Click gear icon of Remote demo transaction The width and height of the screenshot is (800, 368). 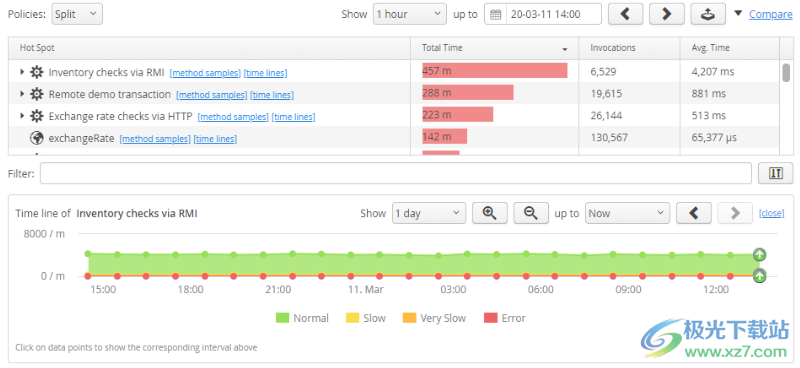tap(37, 94)
